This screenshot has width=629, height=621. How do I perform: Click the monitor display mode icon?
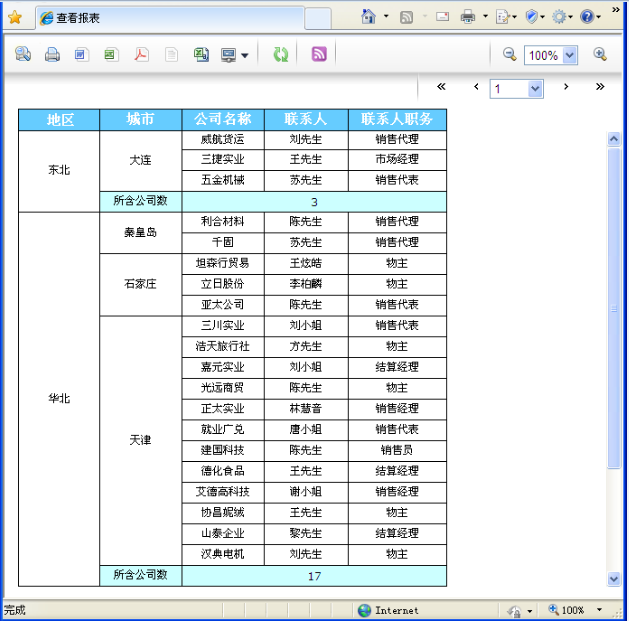click(x=229, y=55)
